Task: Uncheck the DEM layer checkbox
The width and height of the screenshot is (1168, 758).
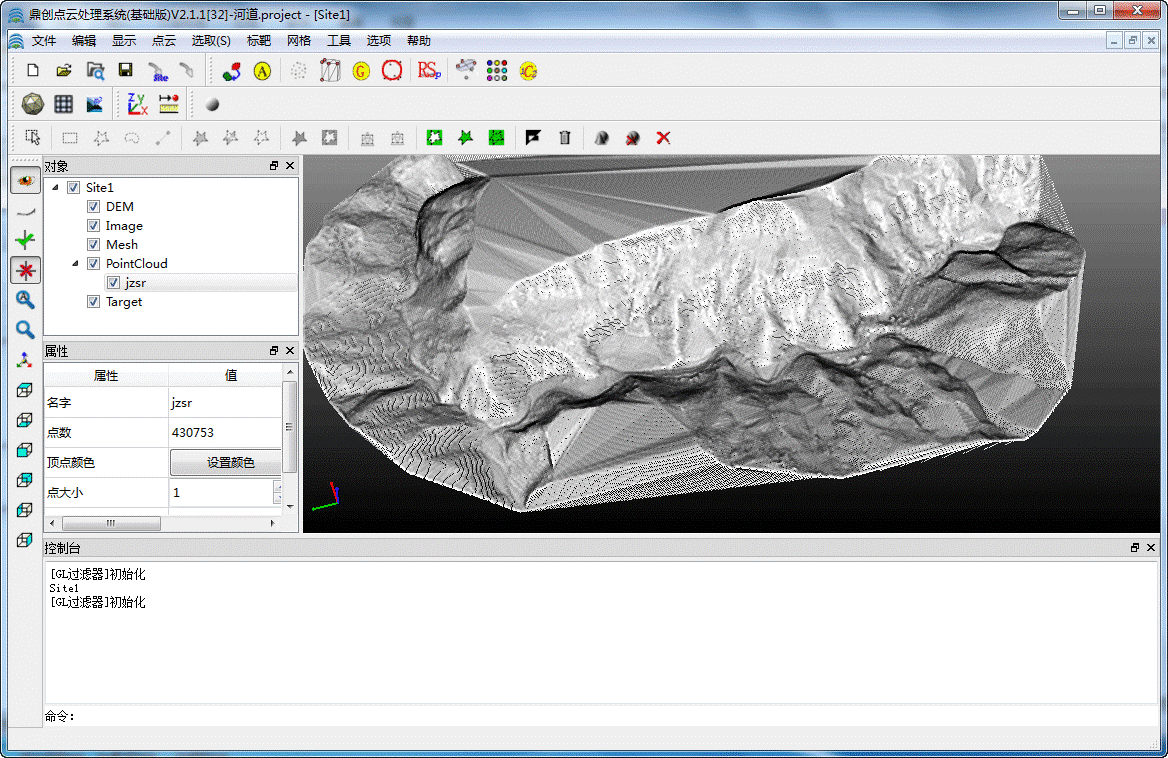Action: tap(93, 207)
